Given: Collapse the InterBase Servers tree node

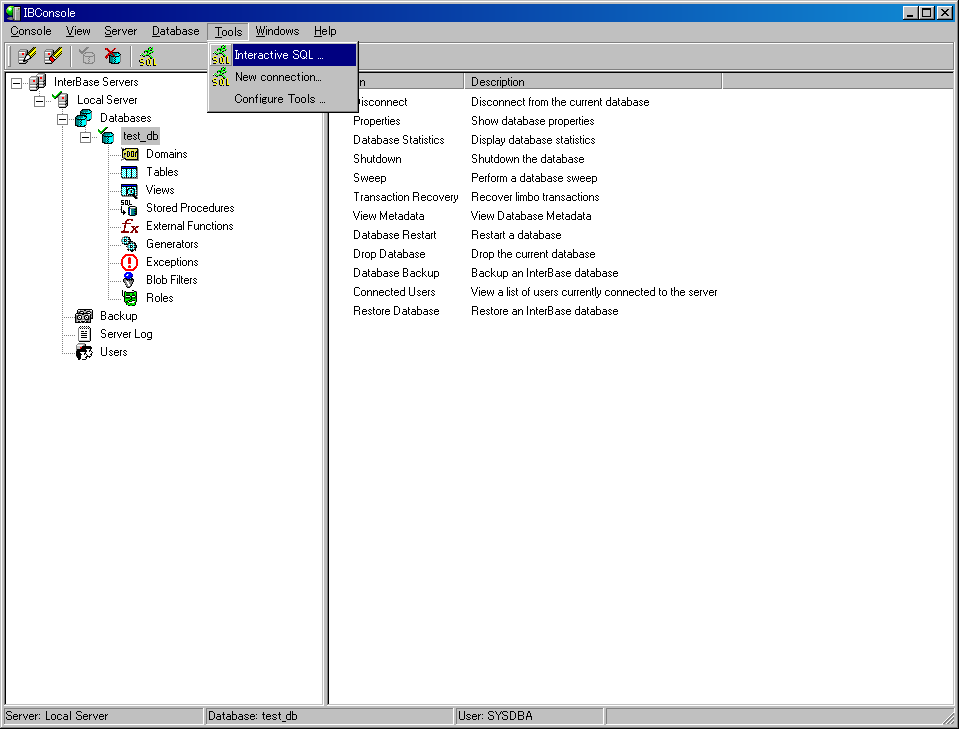Looking at the screenshot, I should point(16,82).
